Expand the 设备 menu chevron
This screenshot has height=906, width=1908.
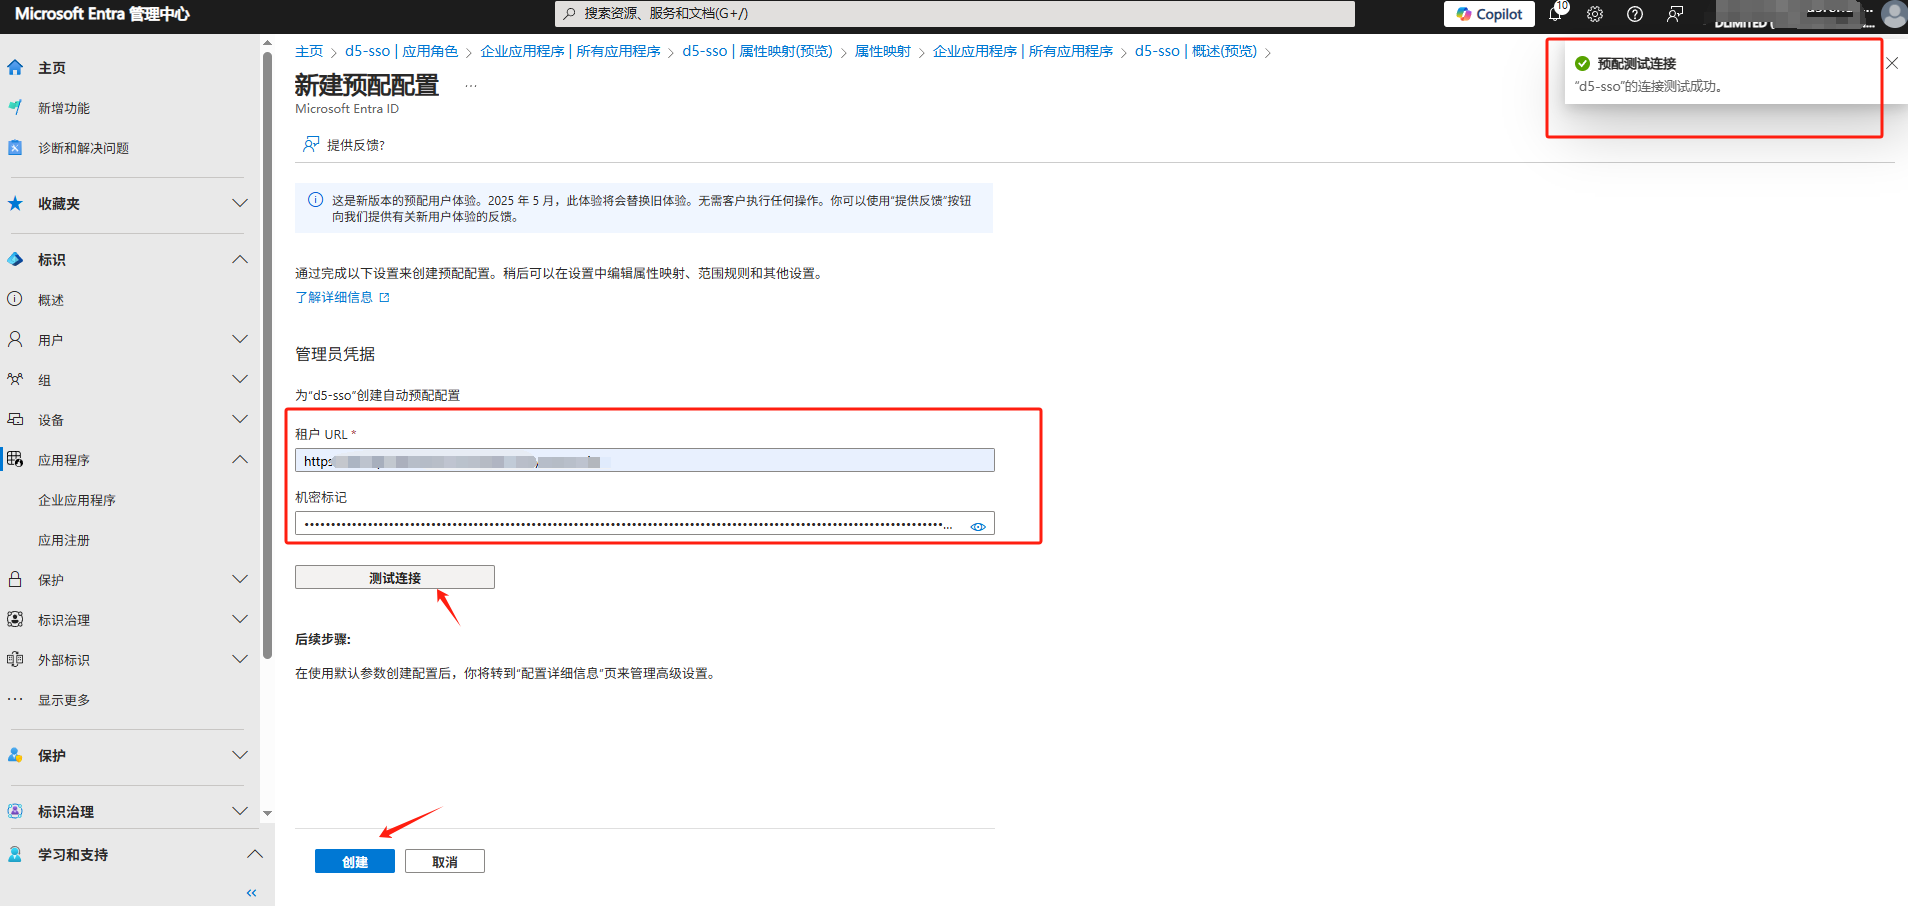click(x=240, y=419)
